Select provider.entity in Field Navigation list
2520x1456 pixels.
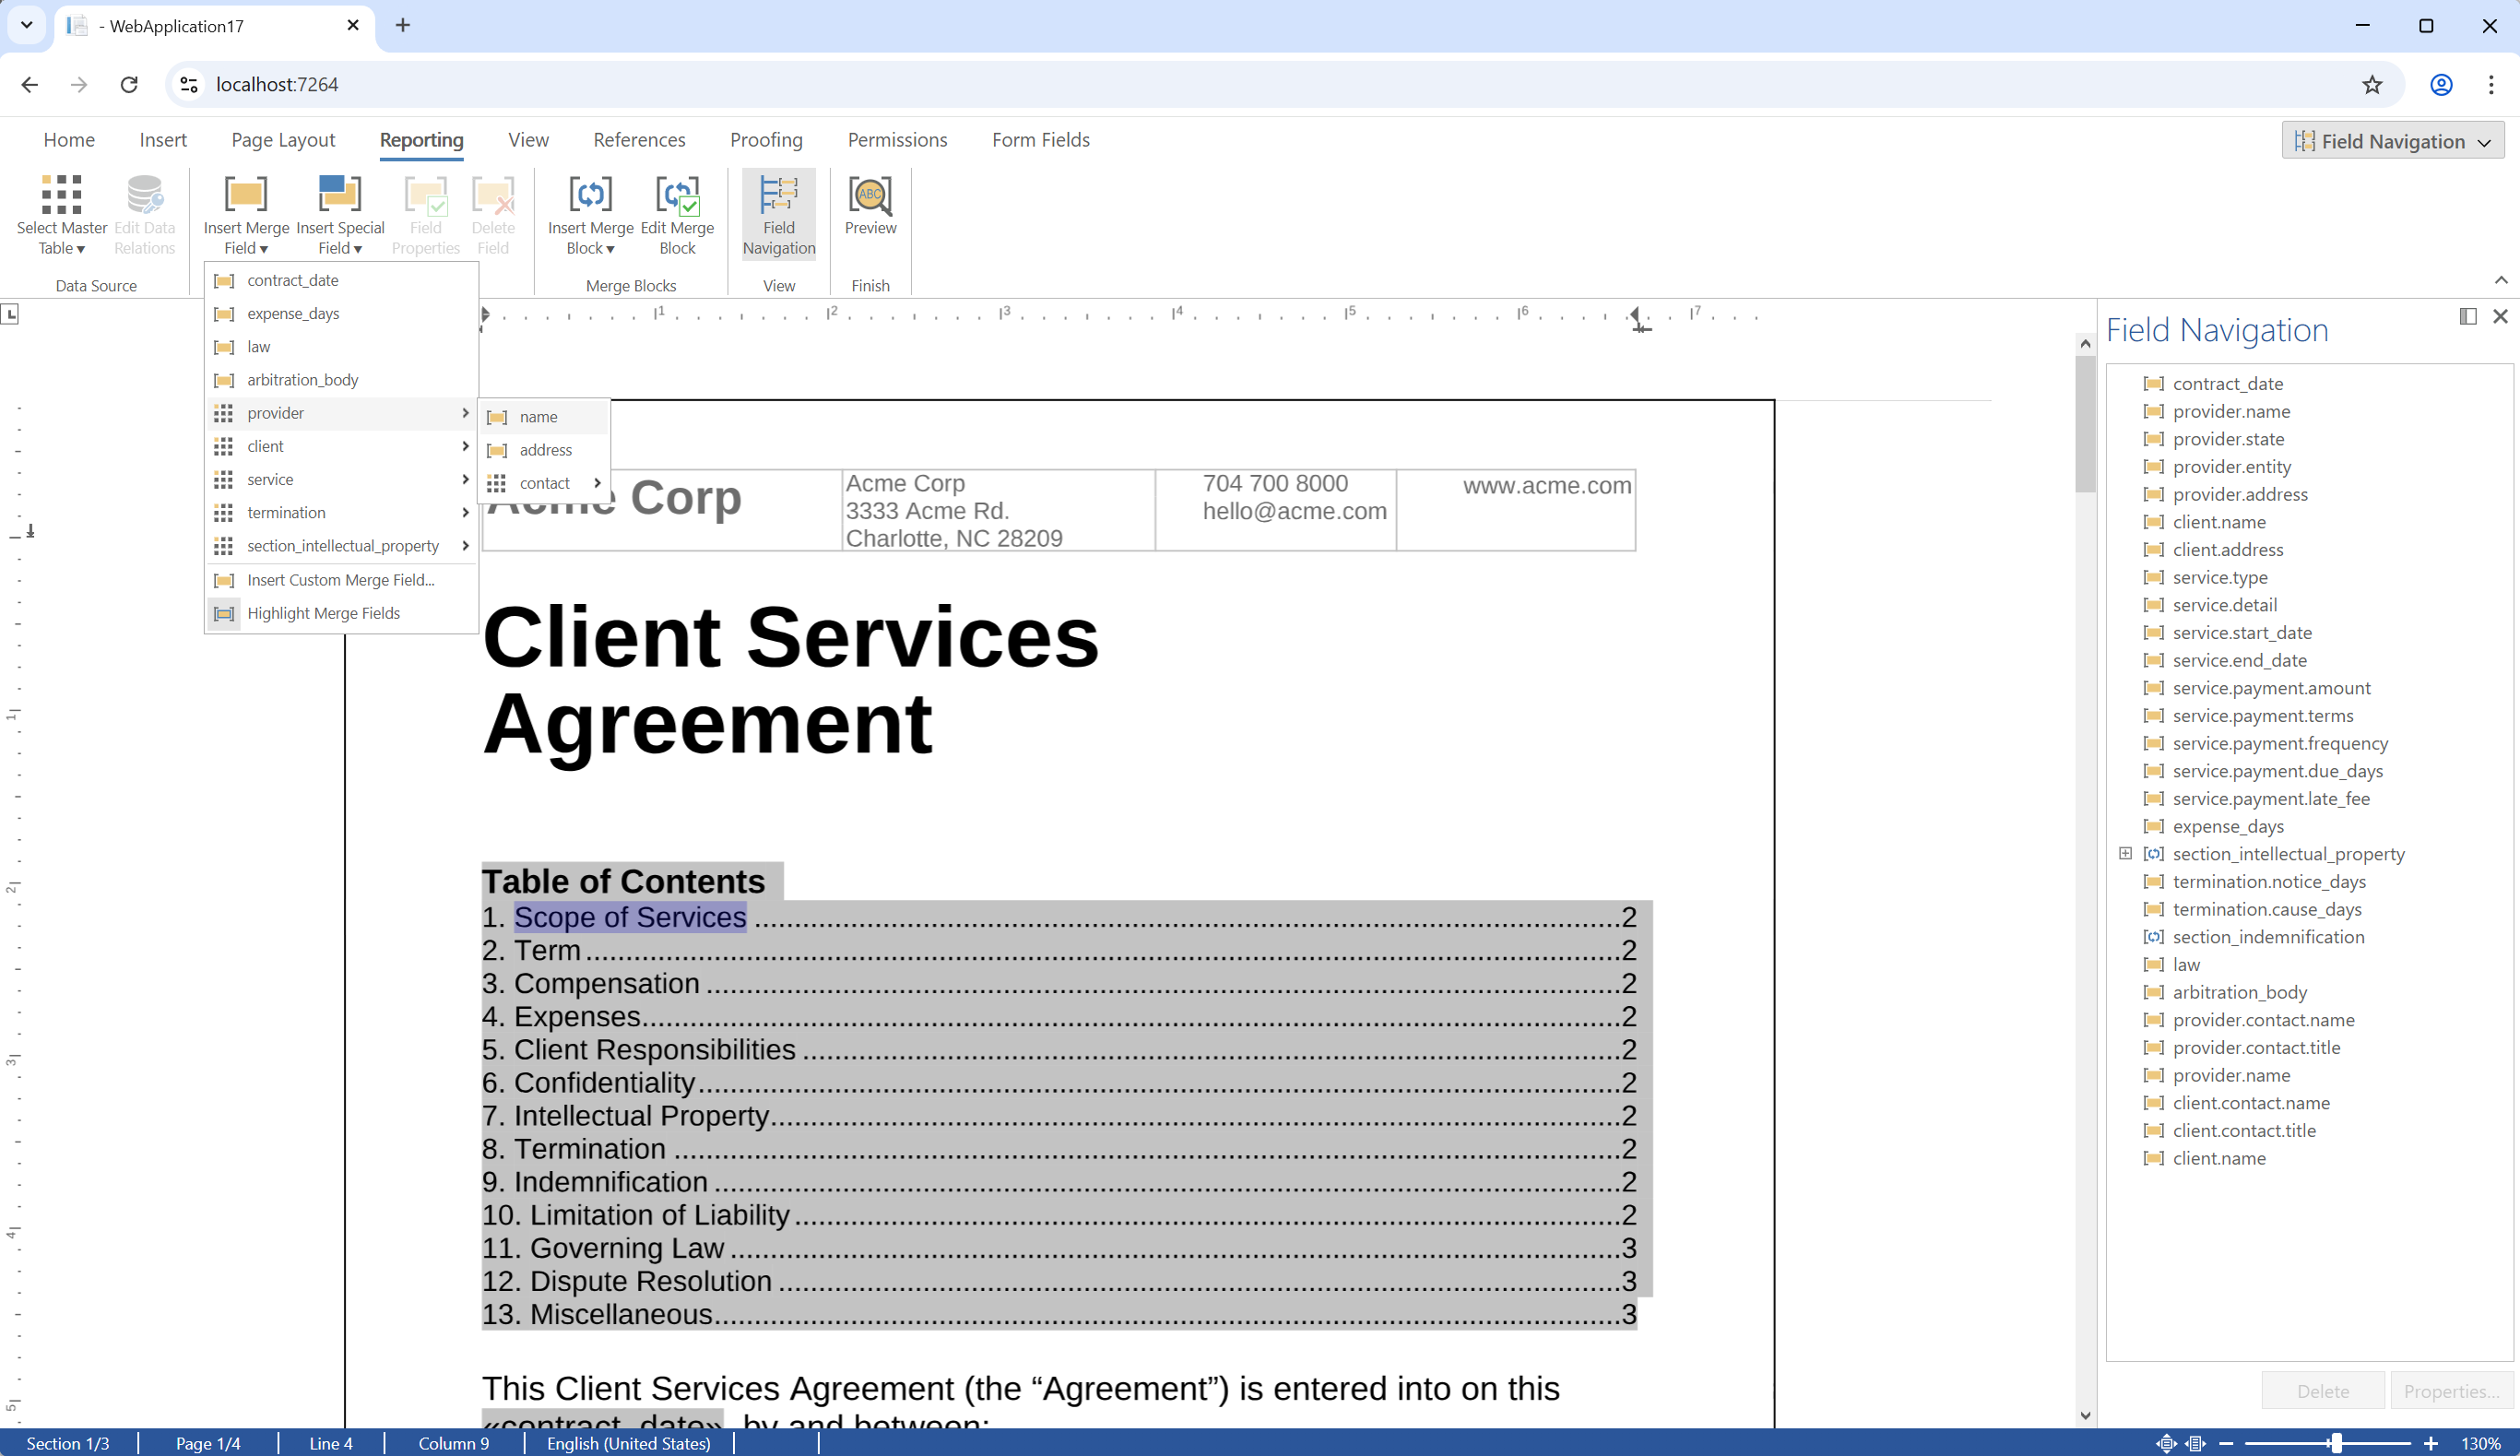2231,467
